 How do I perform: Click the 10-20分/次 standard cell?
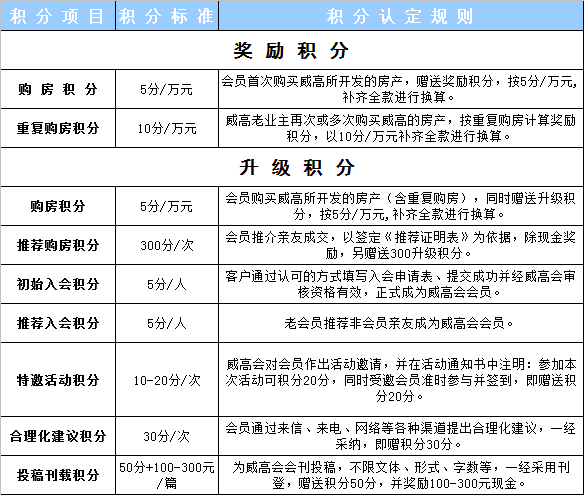click(167, 380)
